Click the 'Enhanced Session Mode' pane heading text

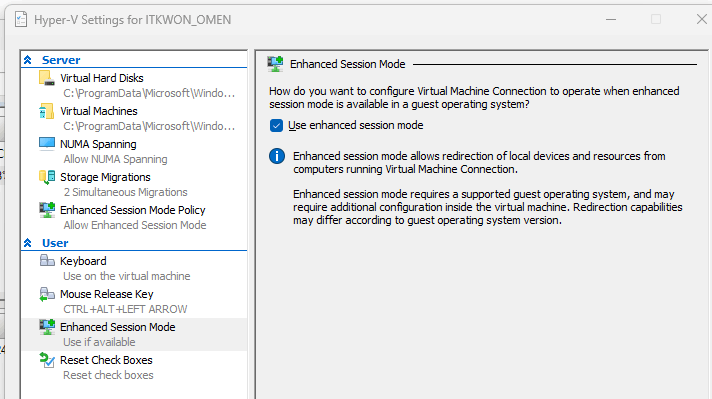point(347,64)
